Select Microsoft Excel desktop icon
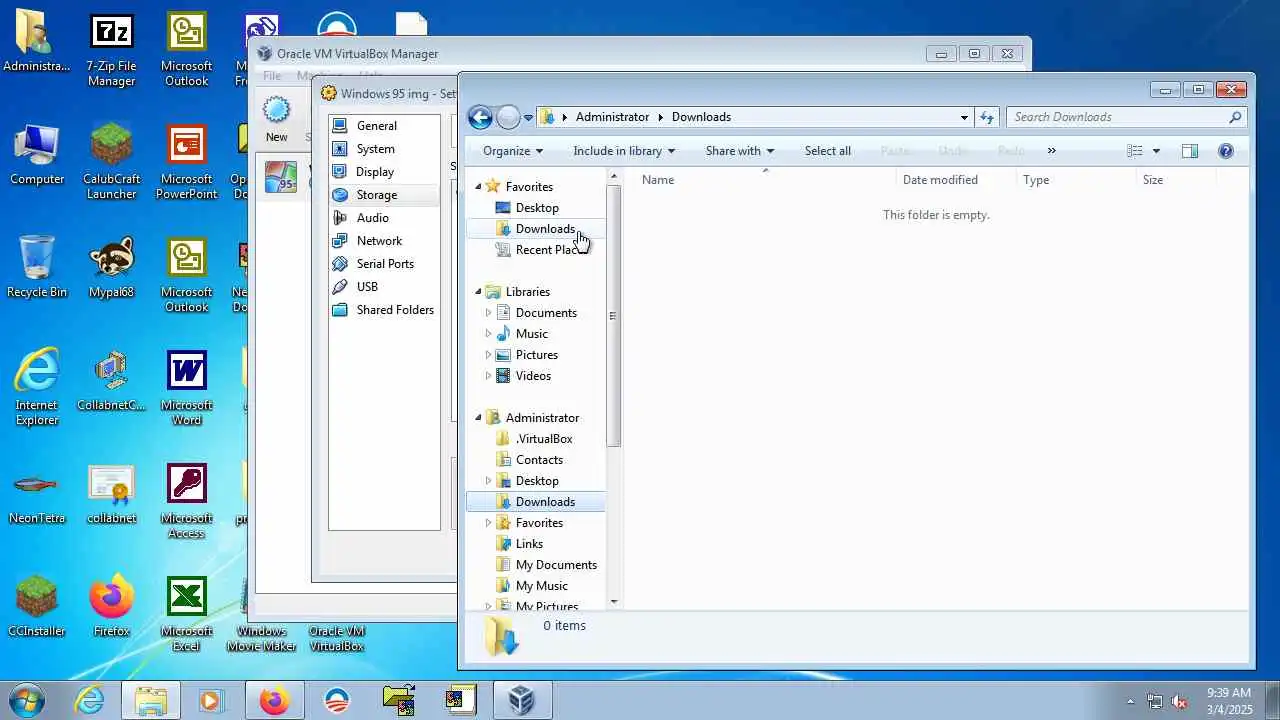The height and width of the screenshot is (720, 1280). tap(186, 614)
